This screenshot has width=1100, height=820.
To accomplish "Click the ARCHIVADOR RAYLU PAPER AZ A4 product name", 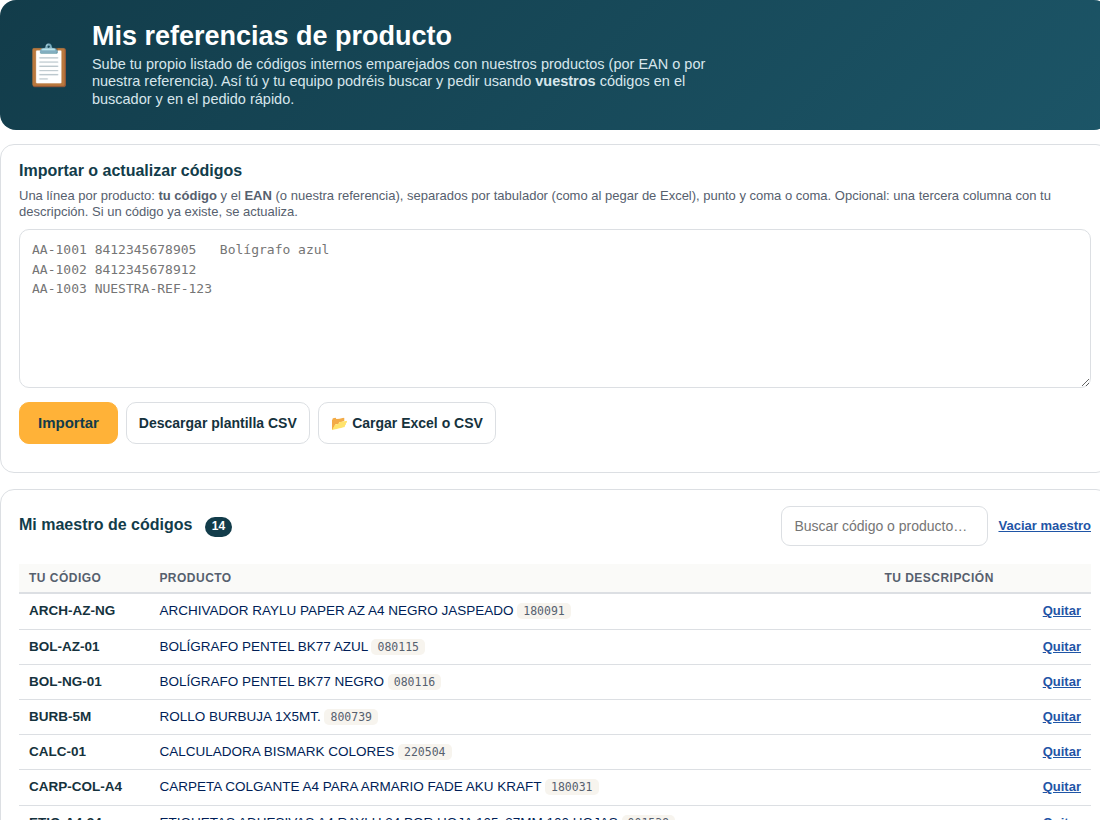I will click(336, 611).
